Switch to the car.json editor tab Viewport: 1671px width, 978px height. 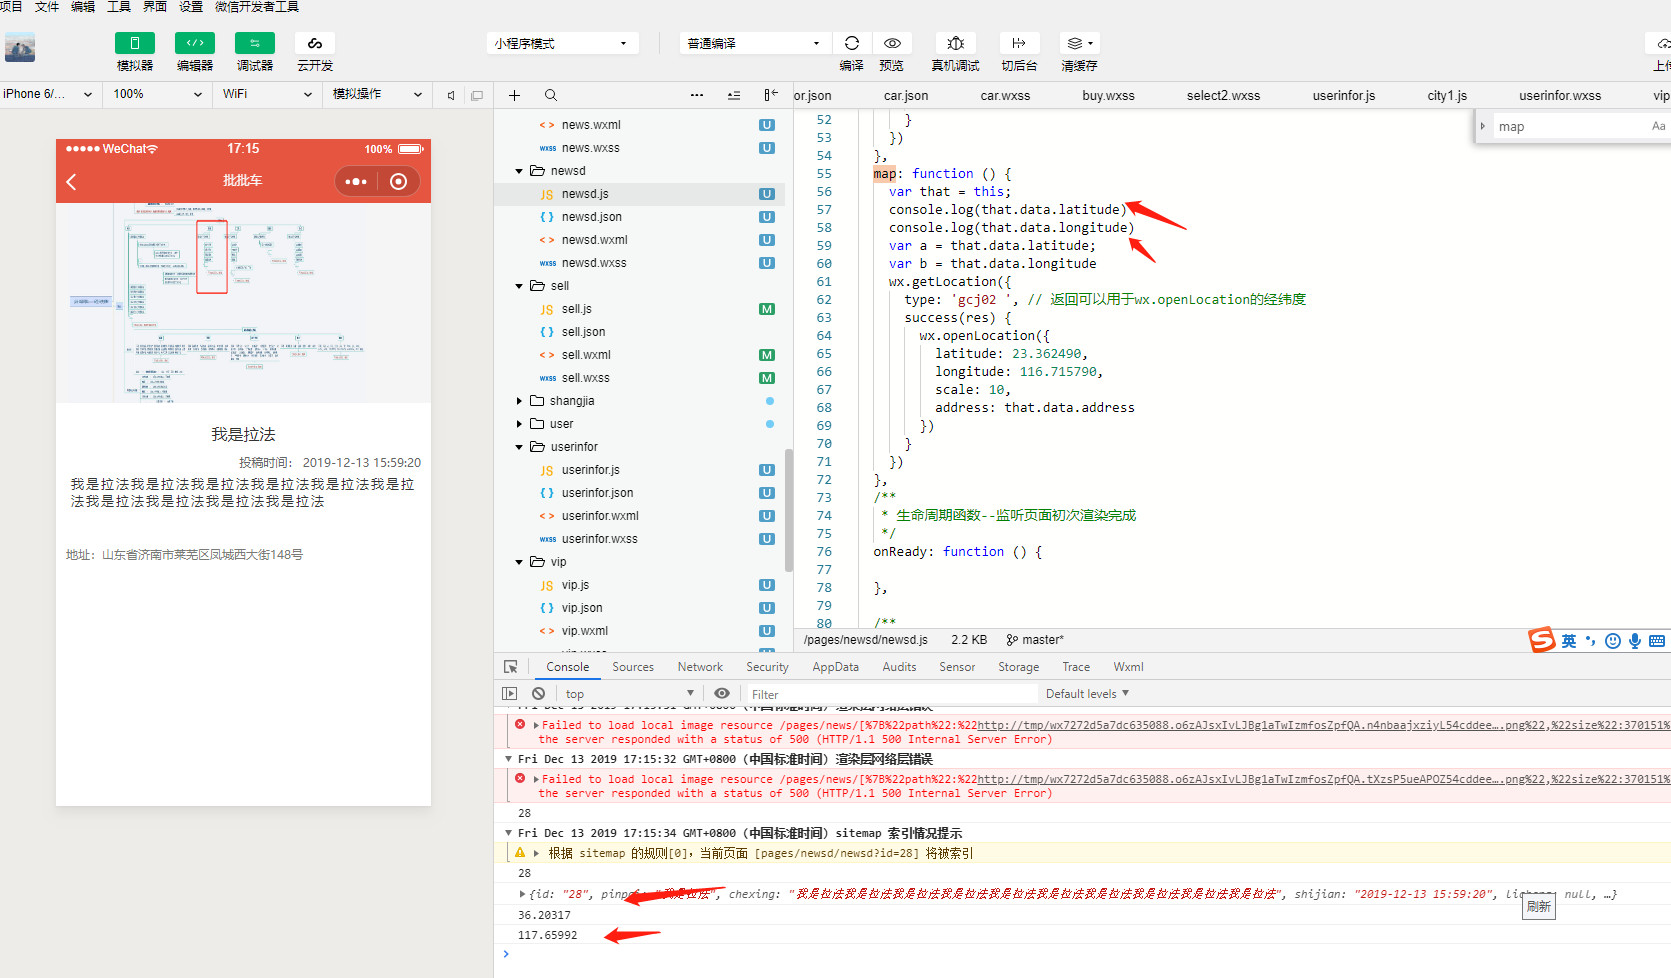click(x=906, y=96)
